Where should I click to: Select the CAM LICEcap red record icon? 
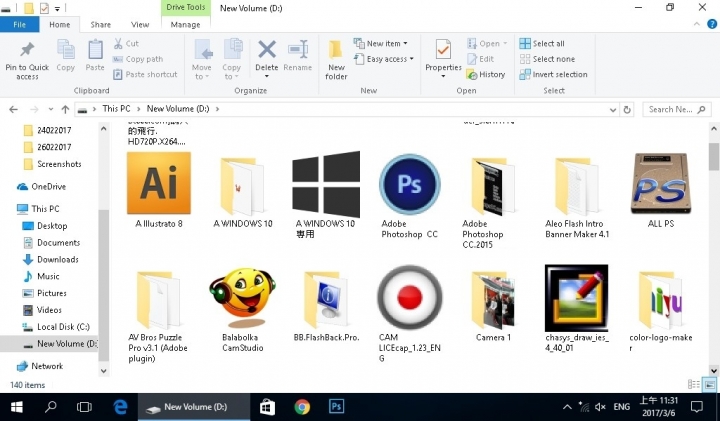pyautogui.click(x=410, y=298)
